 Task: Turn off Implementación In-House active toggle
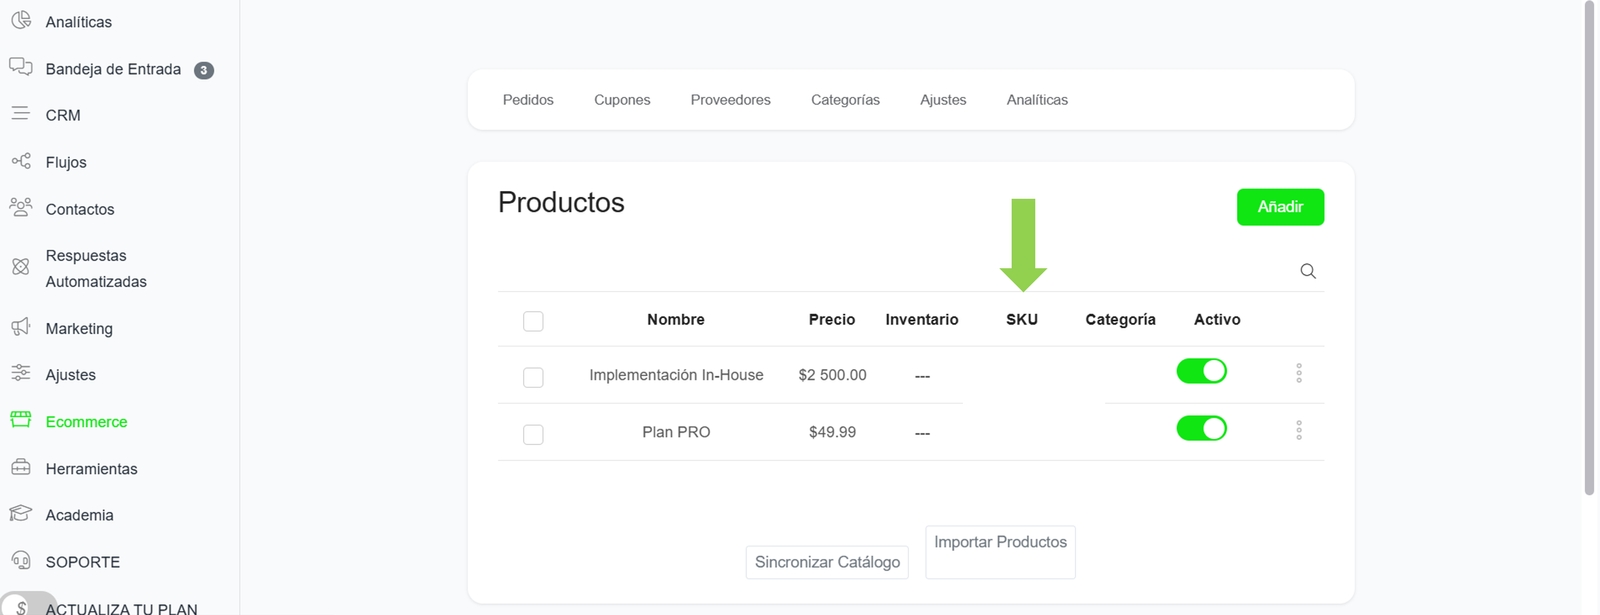[1201, 371]
